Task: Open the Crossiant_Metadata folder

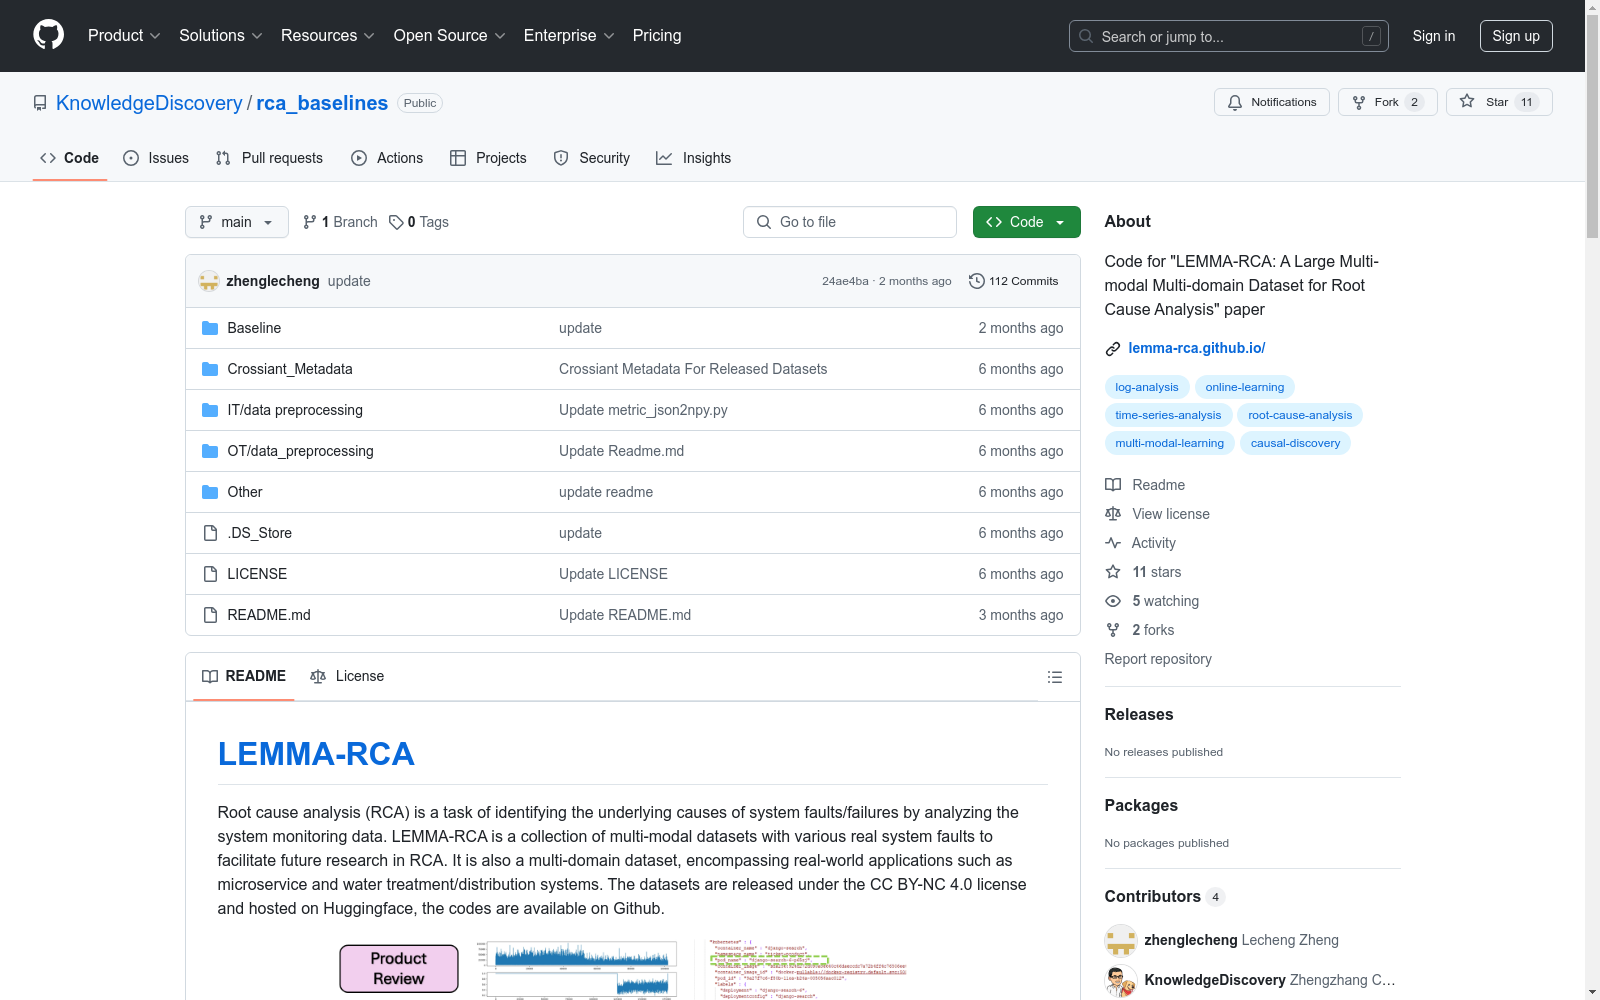Action: pyautogui.click(x=290, y=369)
